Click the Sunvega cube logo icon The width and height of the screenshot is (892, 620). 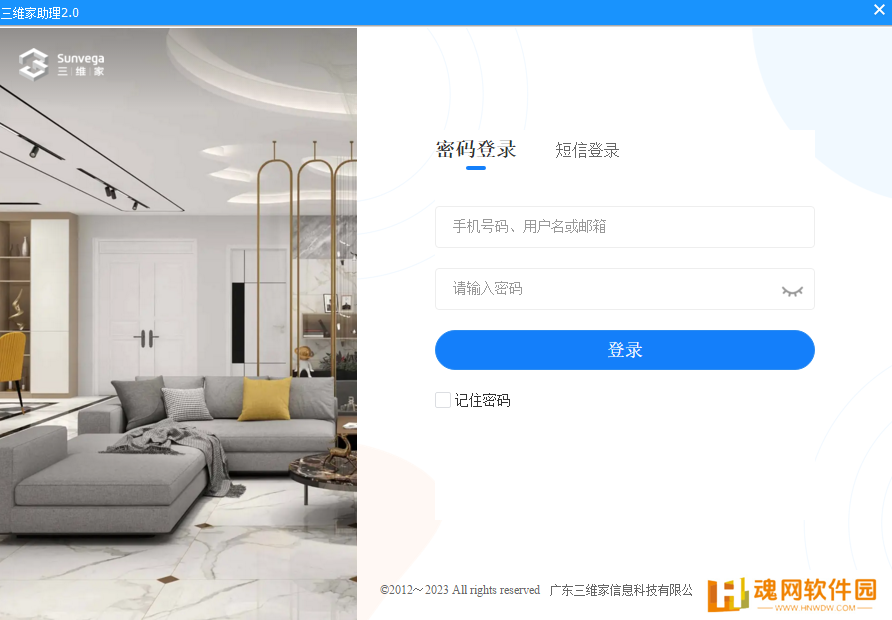(x=34, y=64)
